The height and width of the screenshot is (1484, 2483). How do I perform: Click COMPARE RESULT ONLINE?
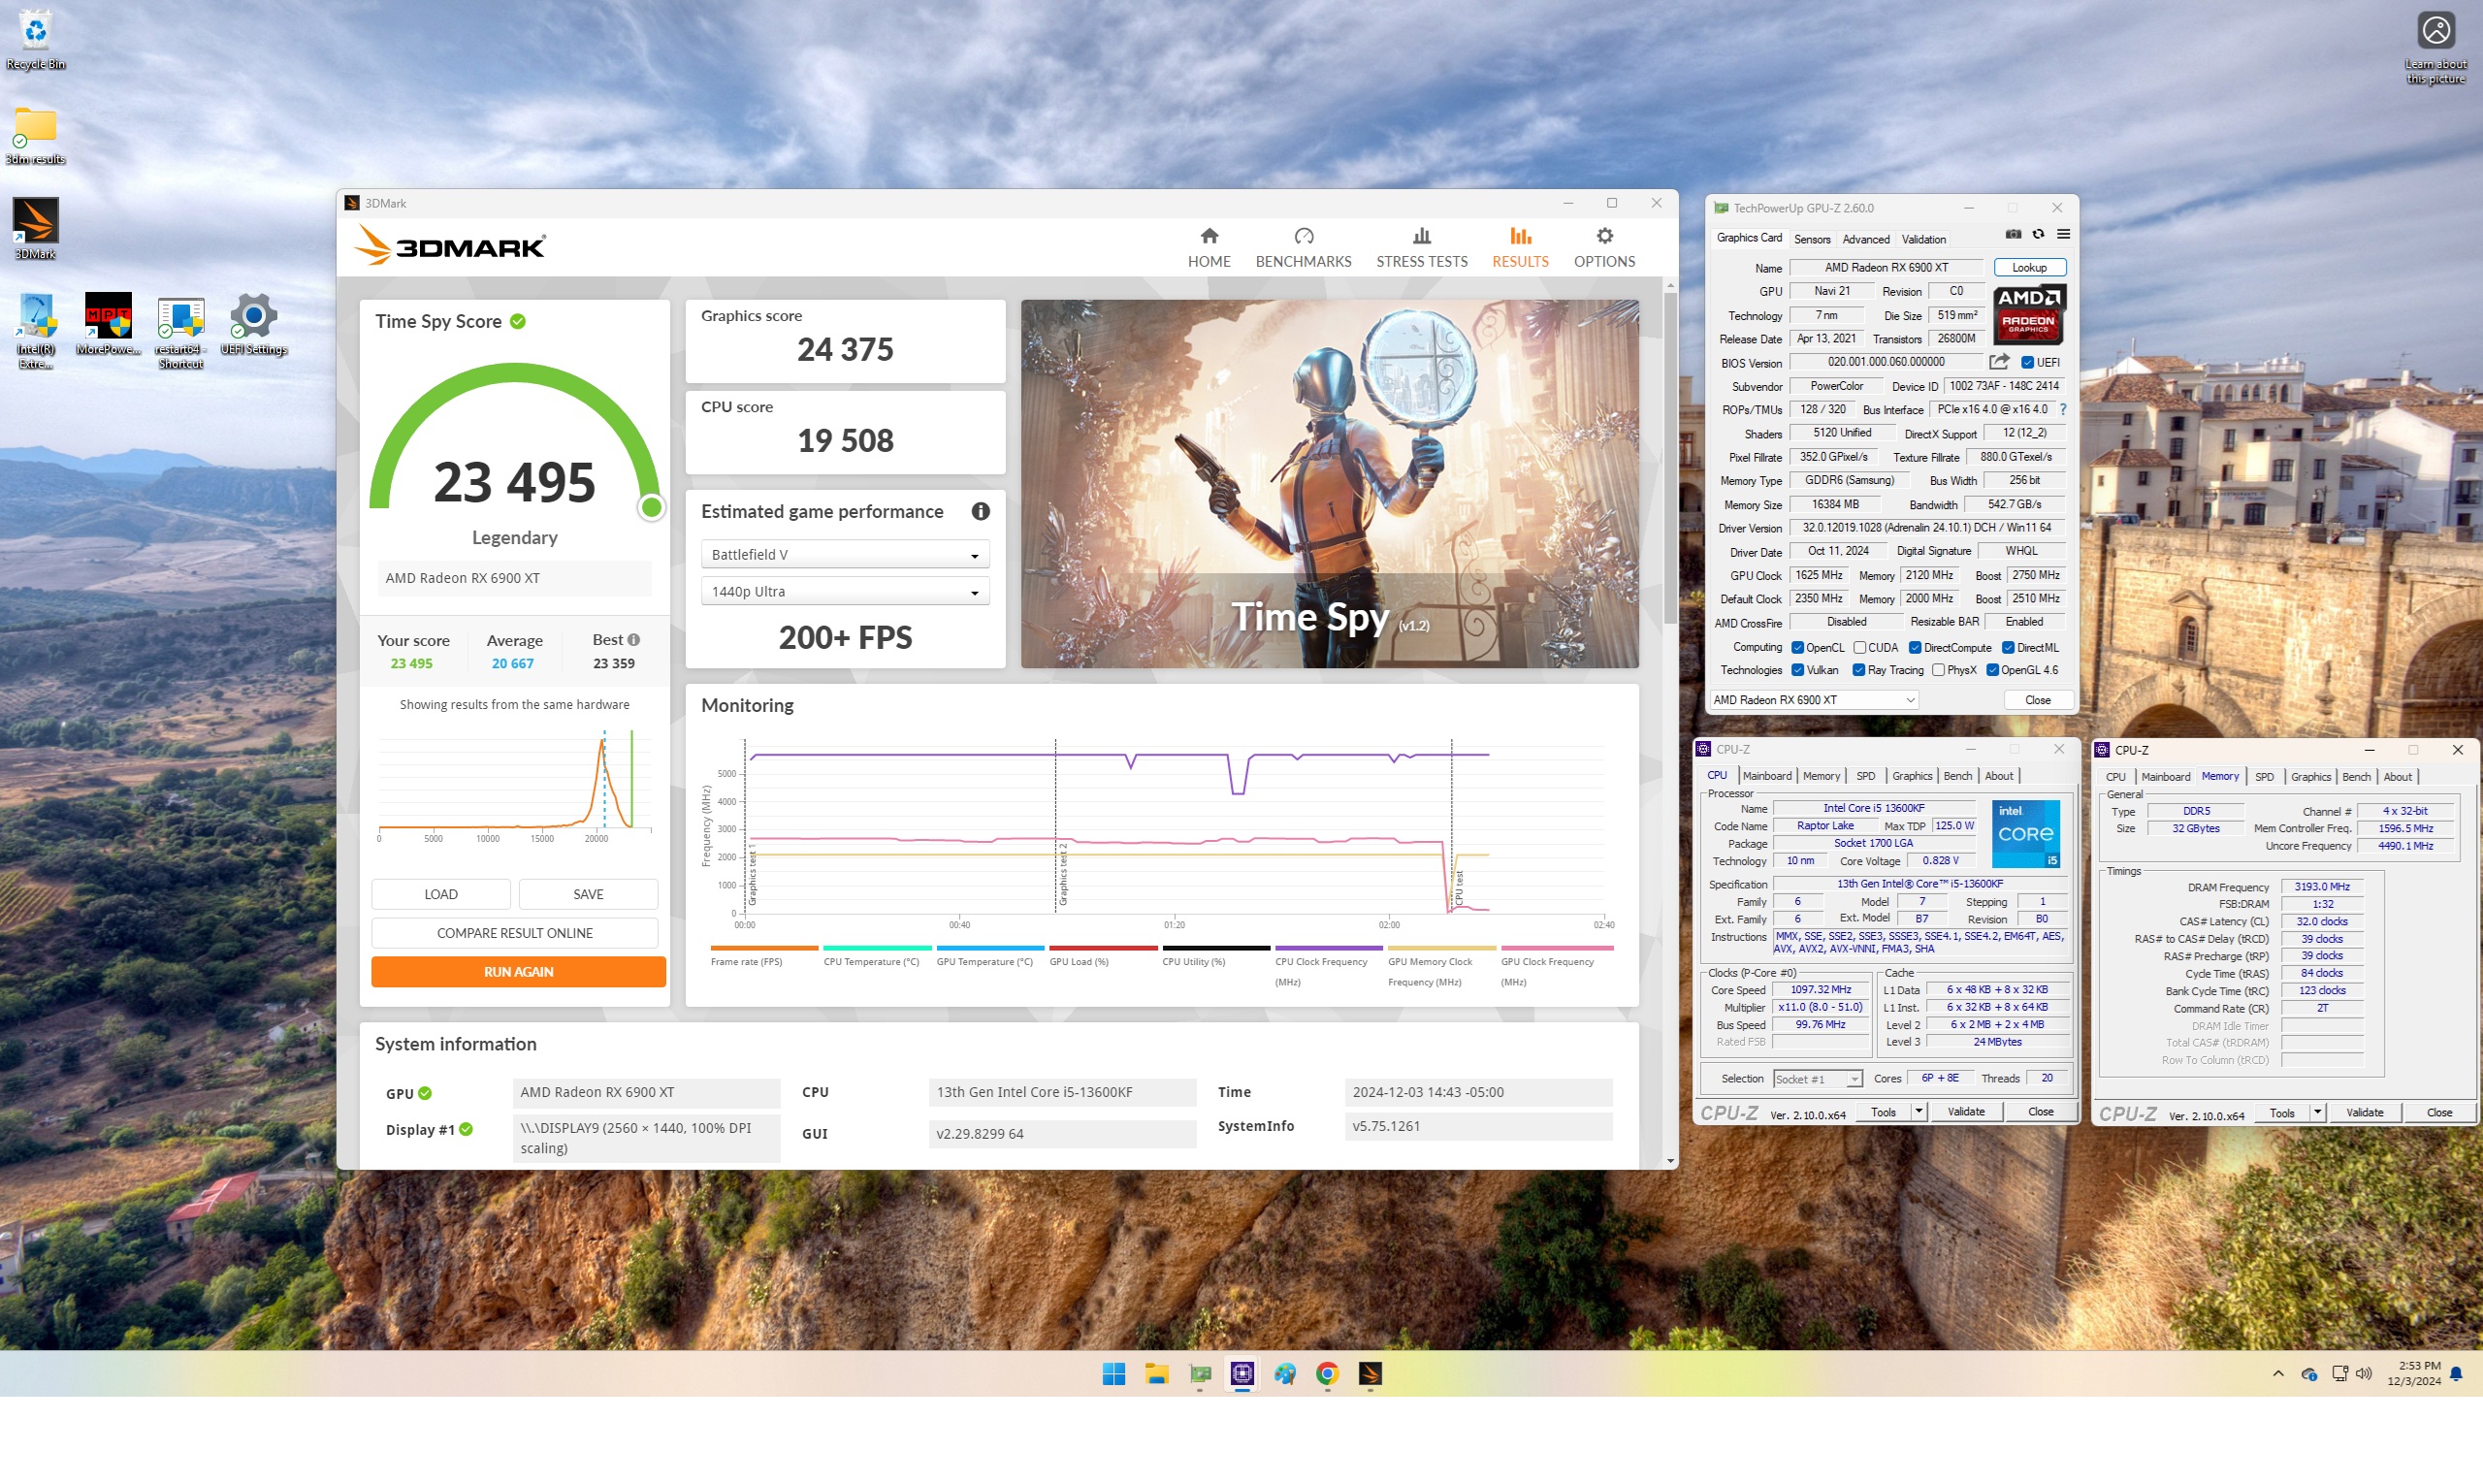pos(515,932)
